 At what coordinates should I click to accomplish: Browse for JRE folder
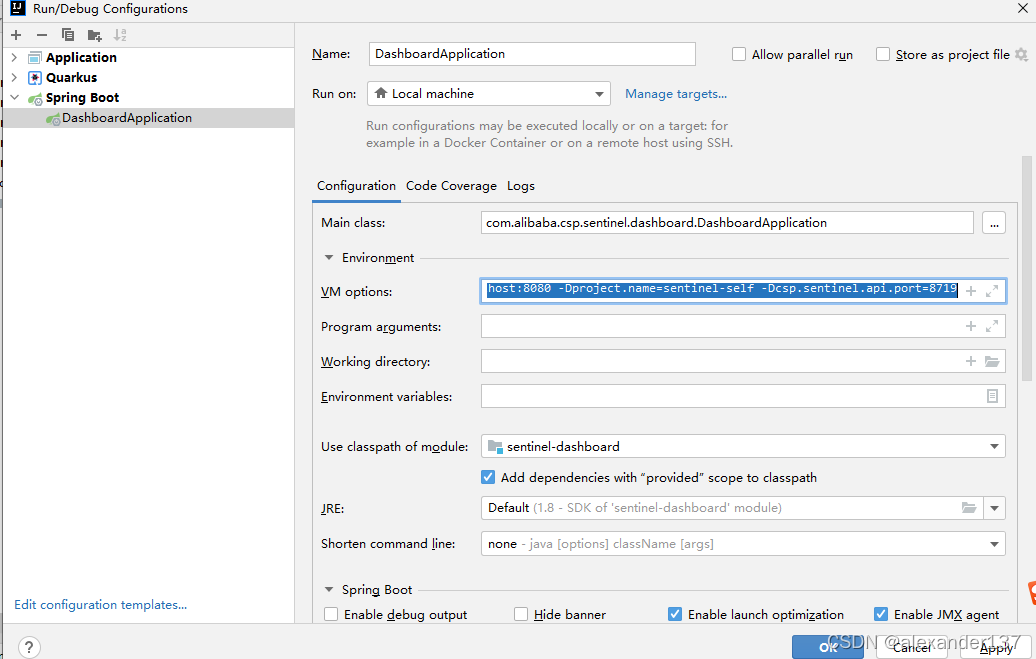pyautogui.click(x=969, y=508)
